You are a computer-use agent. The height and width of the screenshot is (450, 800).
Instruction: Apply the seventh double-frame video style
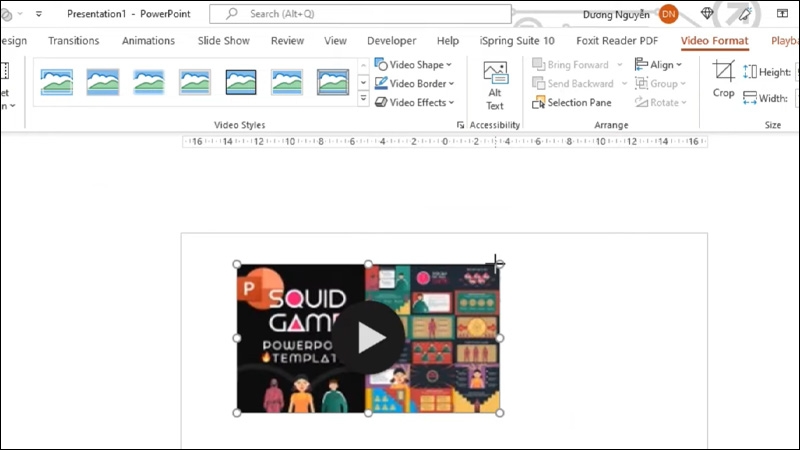point(333,82)
